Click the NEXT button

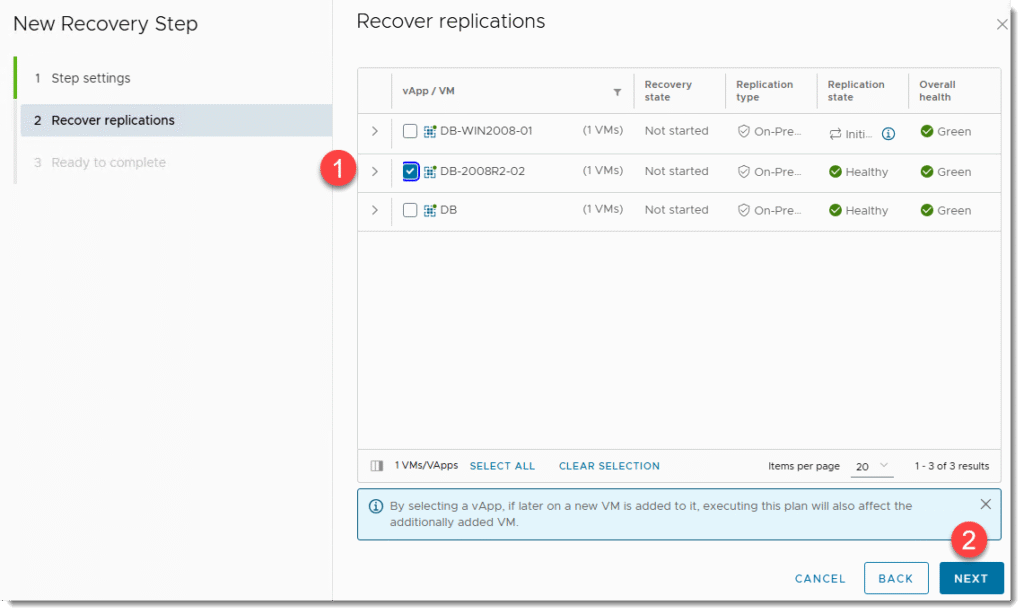tap(970, 578)
